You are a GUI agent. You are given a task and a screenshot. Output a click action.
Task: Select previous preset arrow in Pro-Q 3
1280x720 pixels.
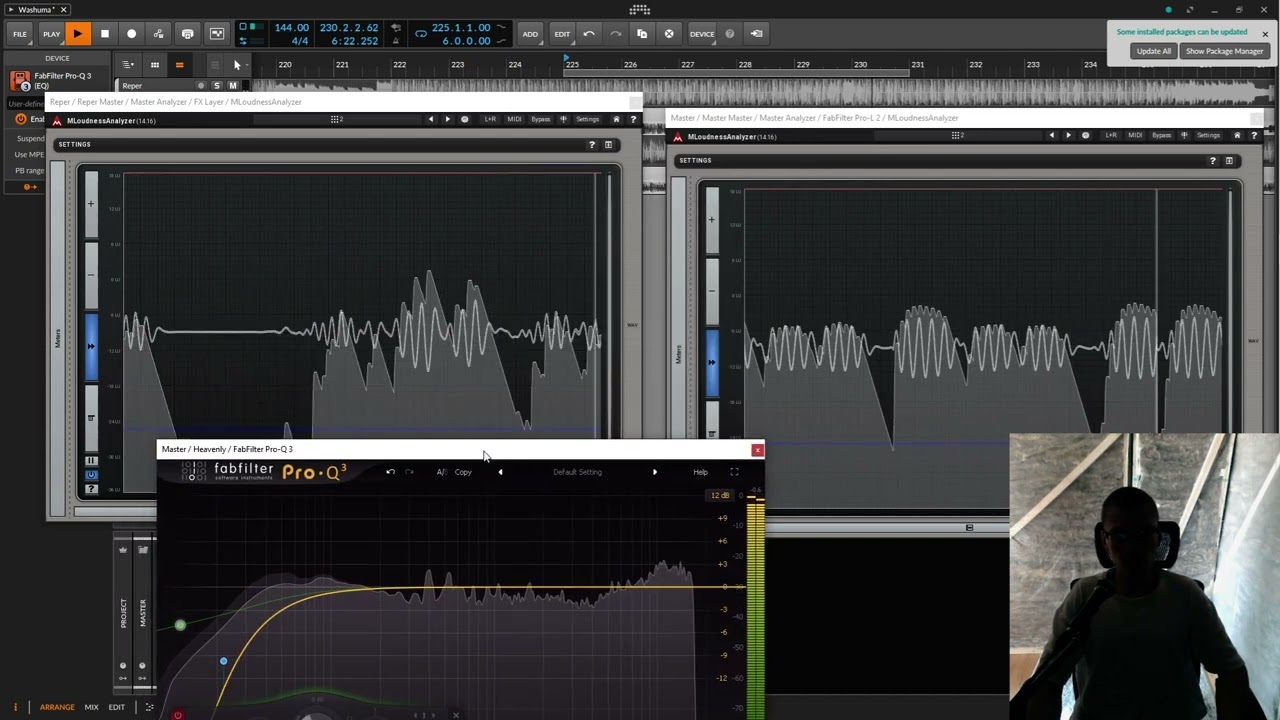[500, 472]
